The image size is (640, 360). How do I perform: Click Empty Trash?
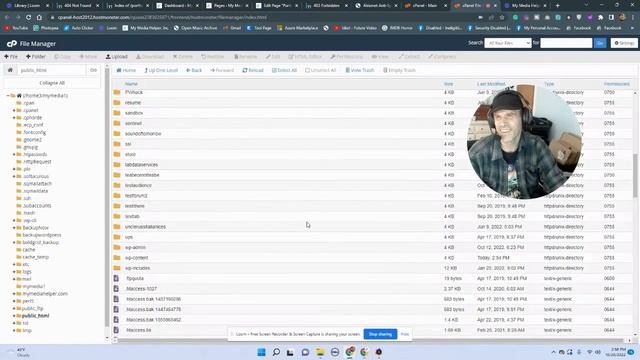[399, 70]
